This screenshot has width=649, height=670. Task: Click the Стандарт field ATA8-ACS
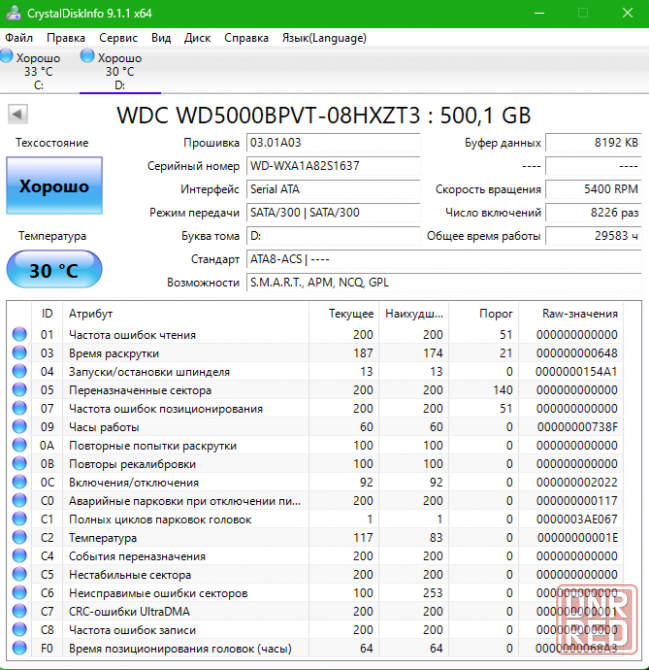pyautogui.click(x=444, y=259)
